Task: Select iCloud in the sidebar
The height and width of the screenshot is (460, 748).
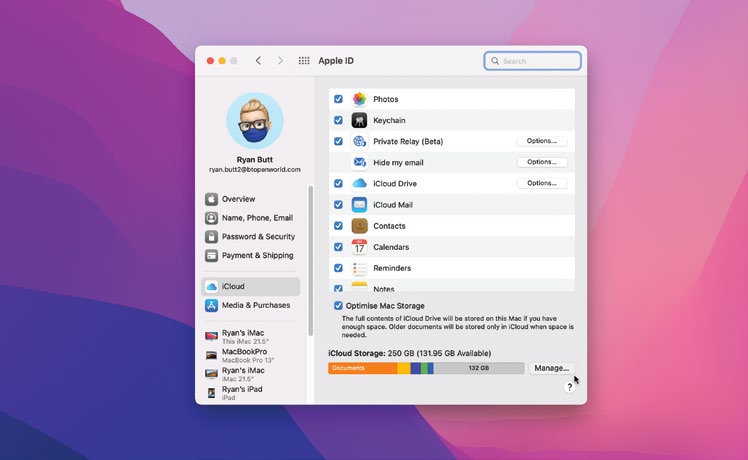Action: [250, 286]
